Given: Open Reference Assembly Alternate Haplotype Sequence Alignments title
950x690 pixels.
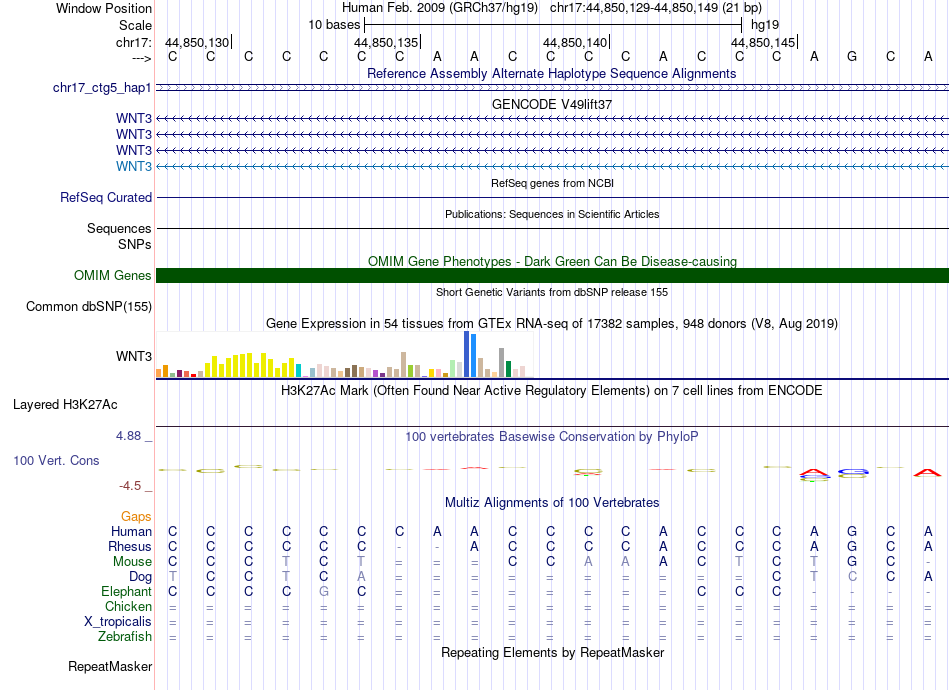Looking at the screenshot, I should coord(552,73).
